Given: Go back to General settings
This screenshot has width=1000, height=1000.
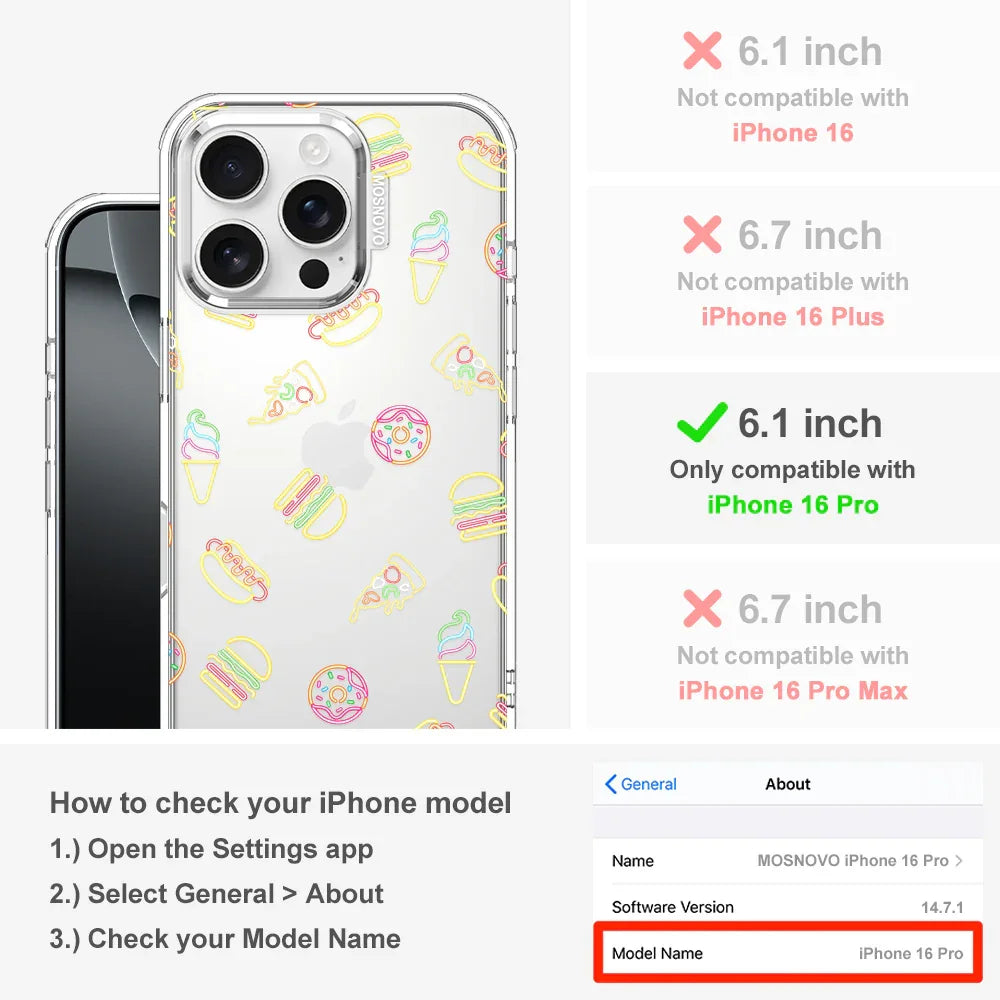Looking at the screenshot, I should (x=641, y=784).
